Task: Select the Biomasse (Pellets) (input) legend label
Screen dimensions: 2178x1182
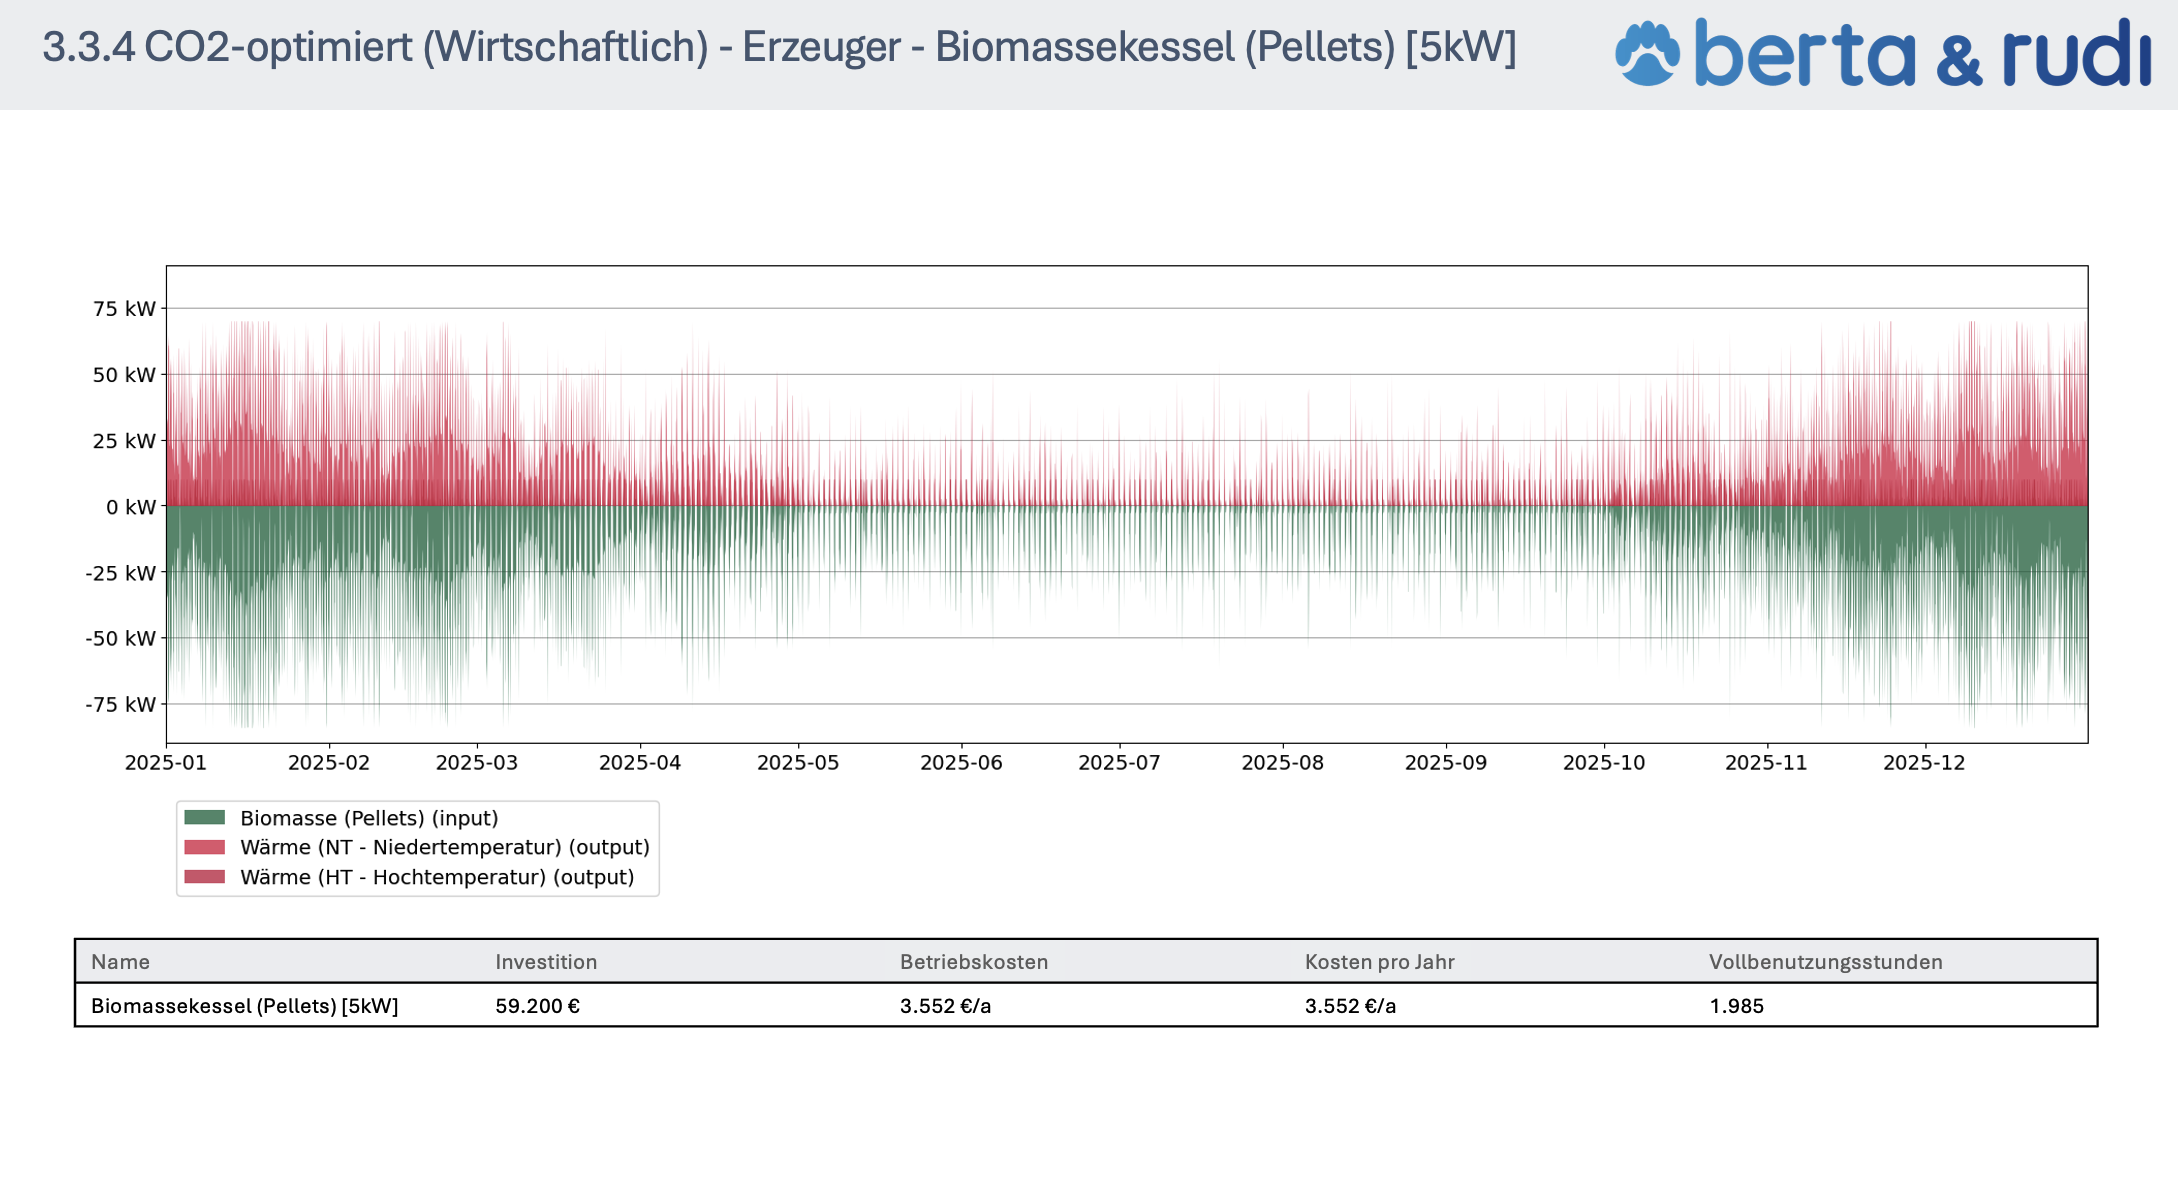Action: pos(369,818)
